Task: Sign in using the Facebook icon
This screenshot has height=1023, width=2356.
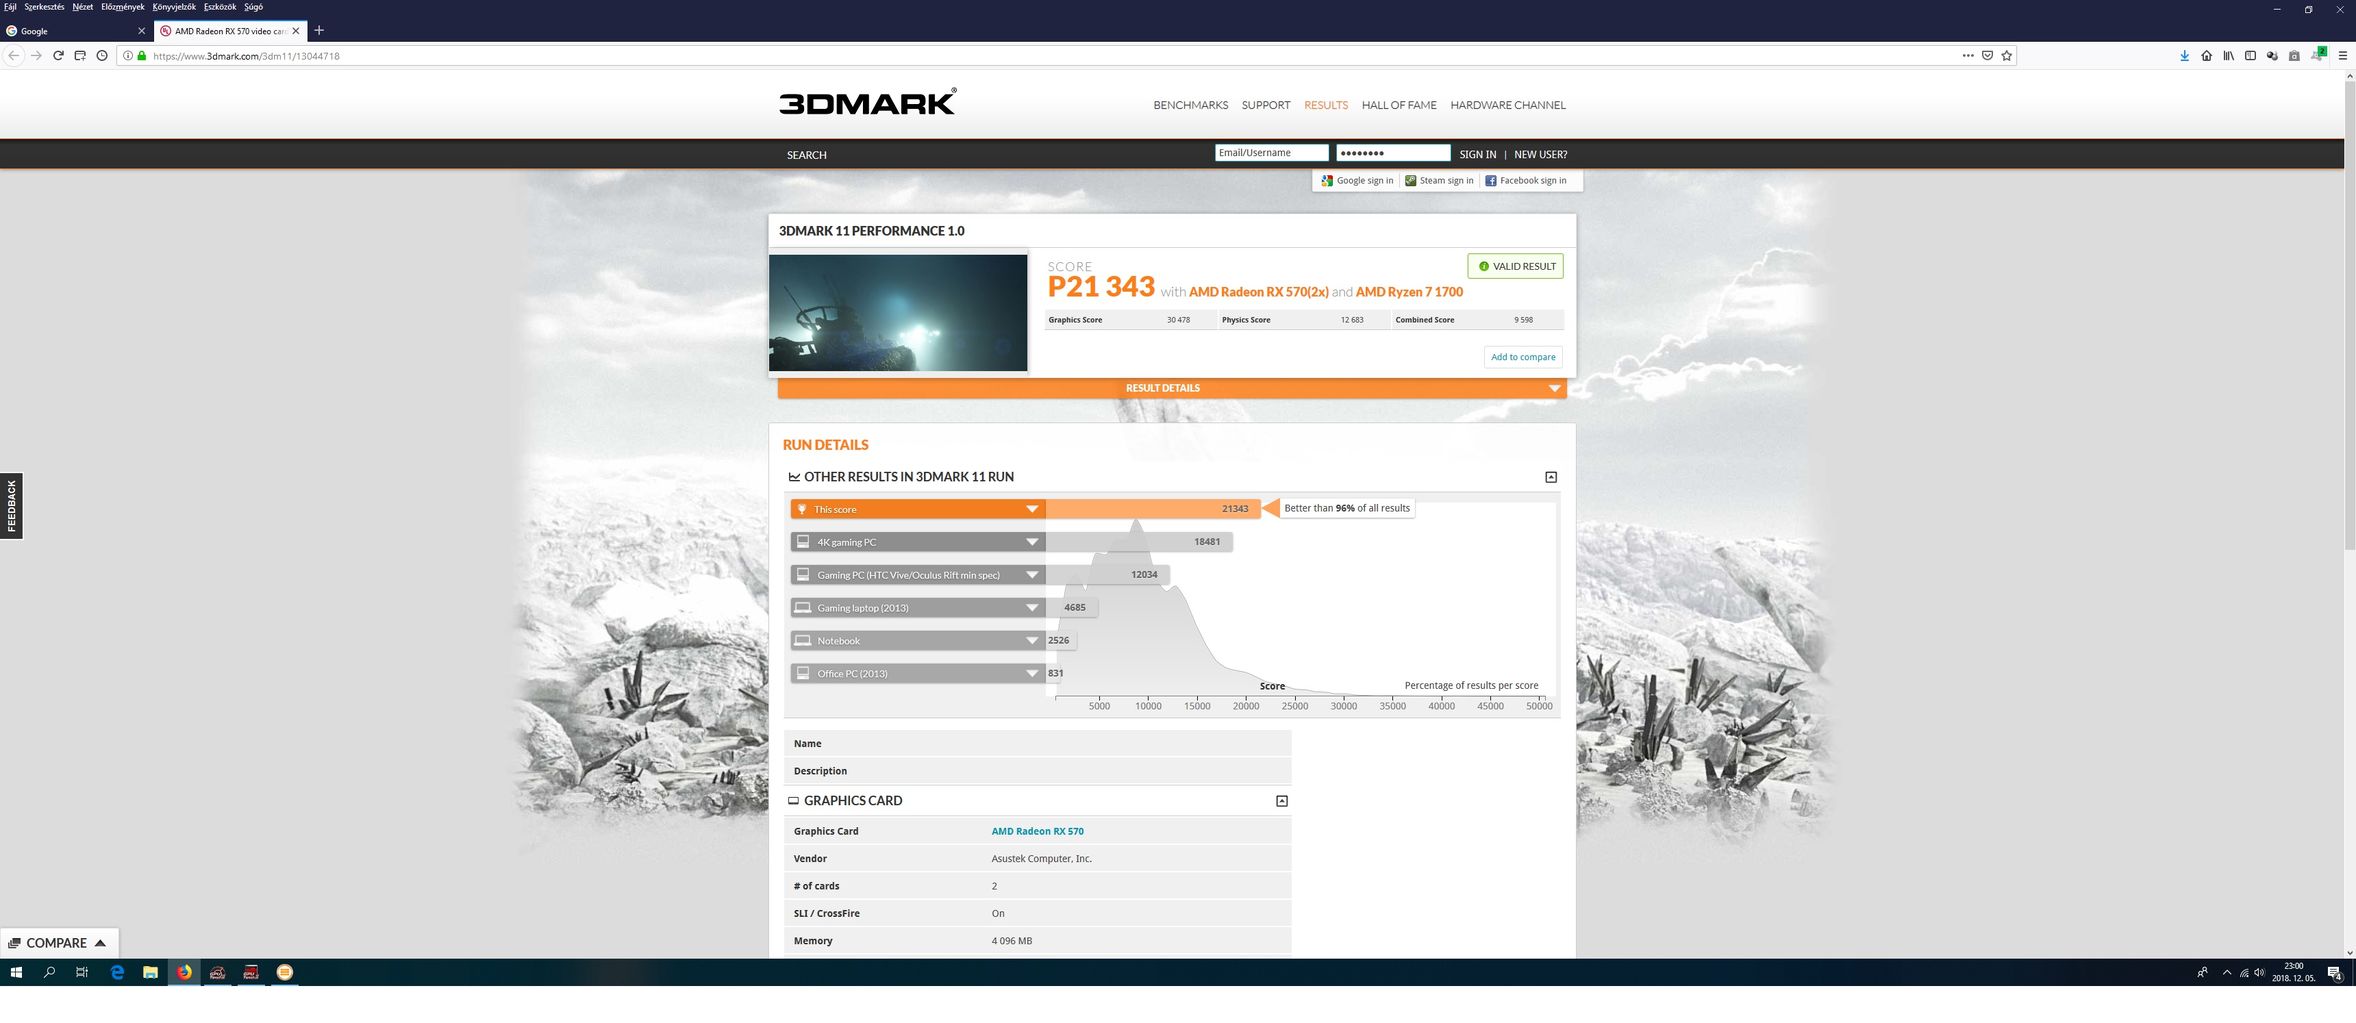Action: [1490, 181]
